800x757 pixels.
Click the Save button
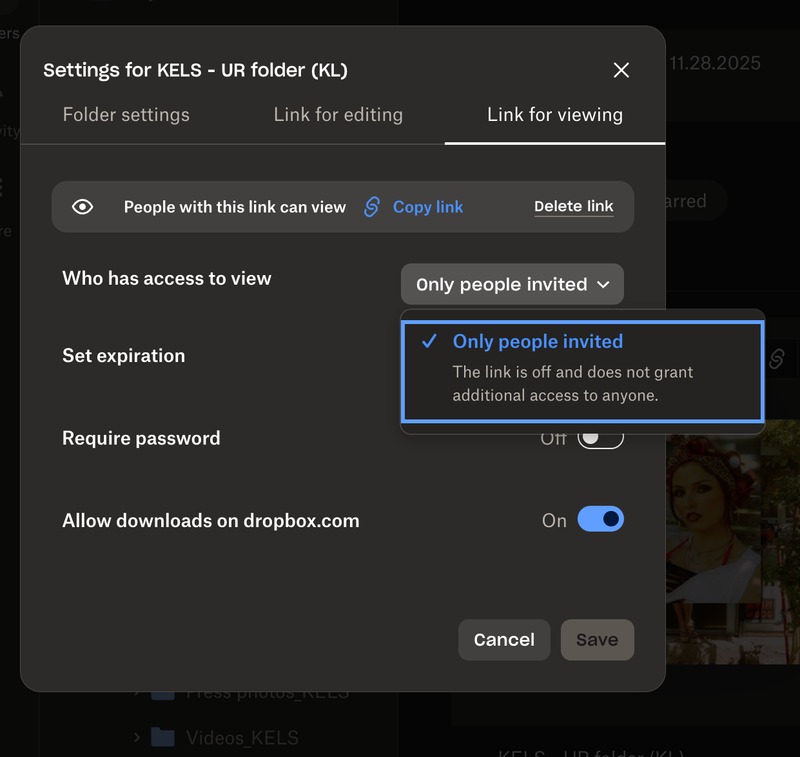pyautogui.click(x=597, y=640)
